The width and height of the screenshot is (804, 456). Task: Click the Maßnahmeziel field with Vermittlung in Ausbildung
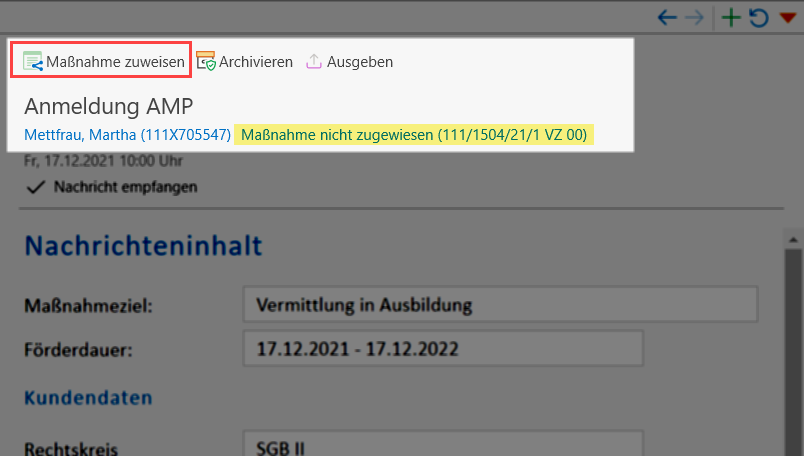pyautogui.click(x=500, y=305)
